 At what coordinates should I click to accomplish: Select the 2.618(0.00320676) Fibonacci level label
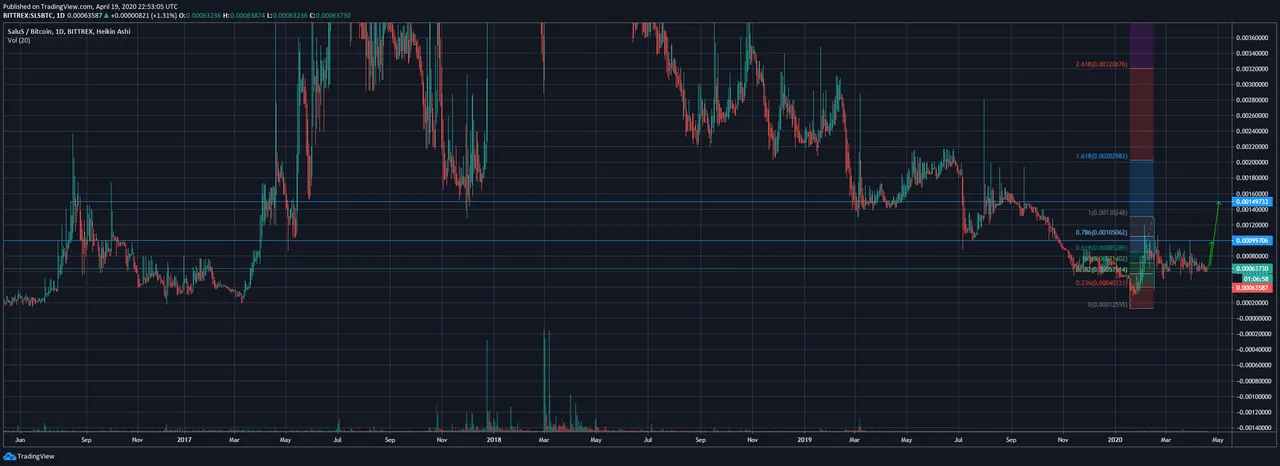tap(1102, 64)
